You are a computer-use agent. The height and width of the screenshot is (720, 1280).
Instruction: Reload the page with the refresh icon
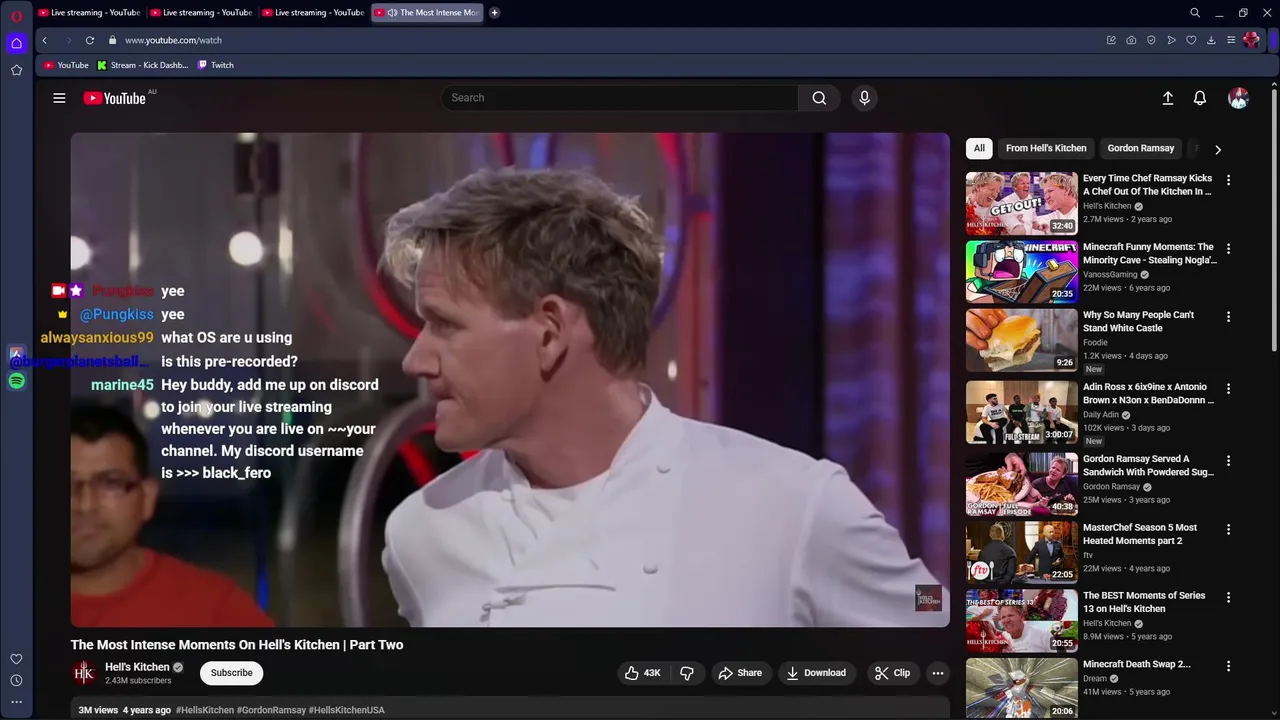[90, 40]
